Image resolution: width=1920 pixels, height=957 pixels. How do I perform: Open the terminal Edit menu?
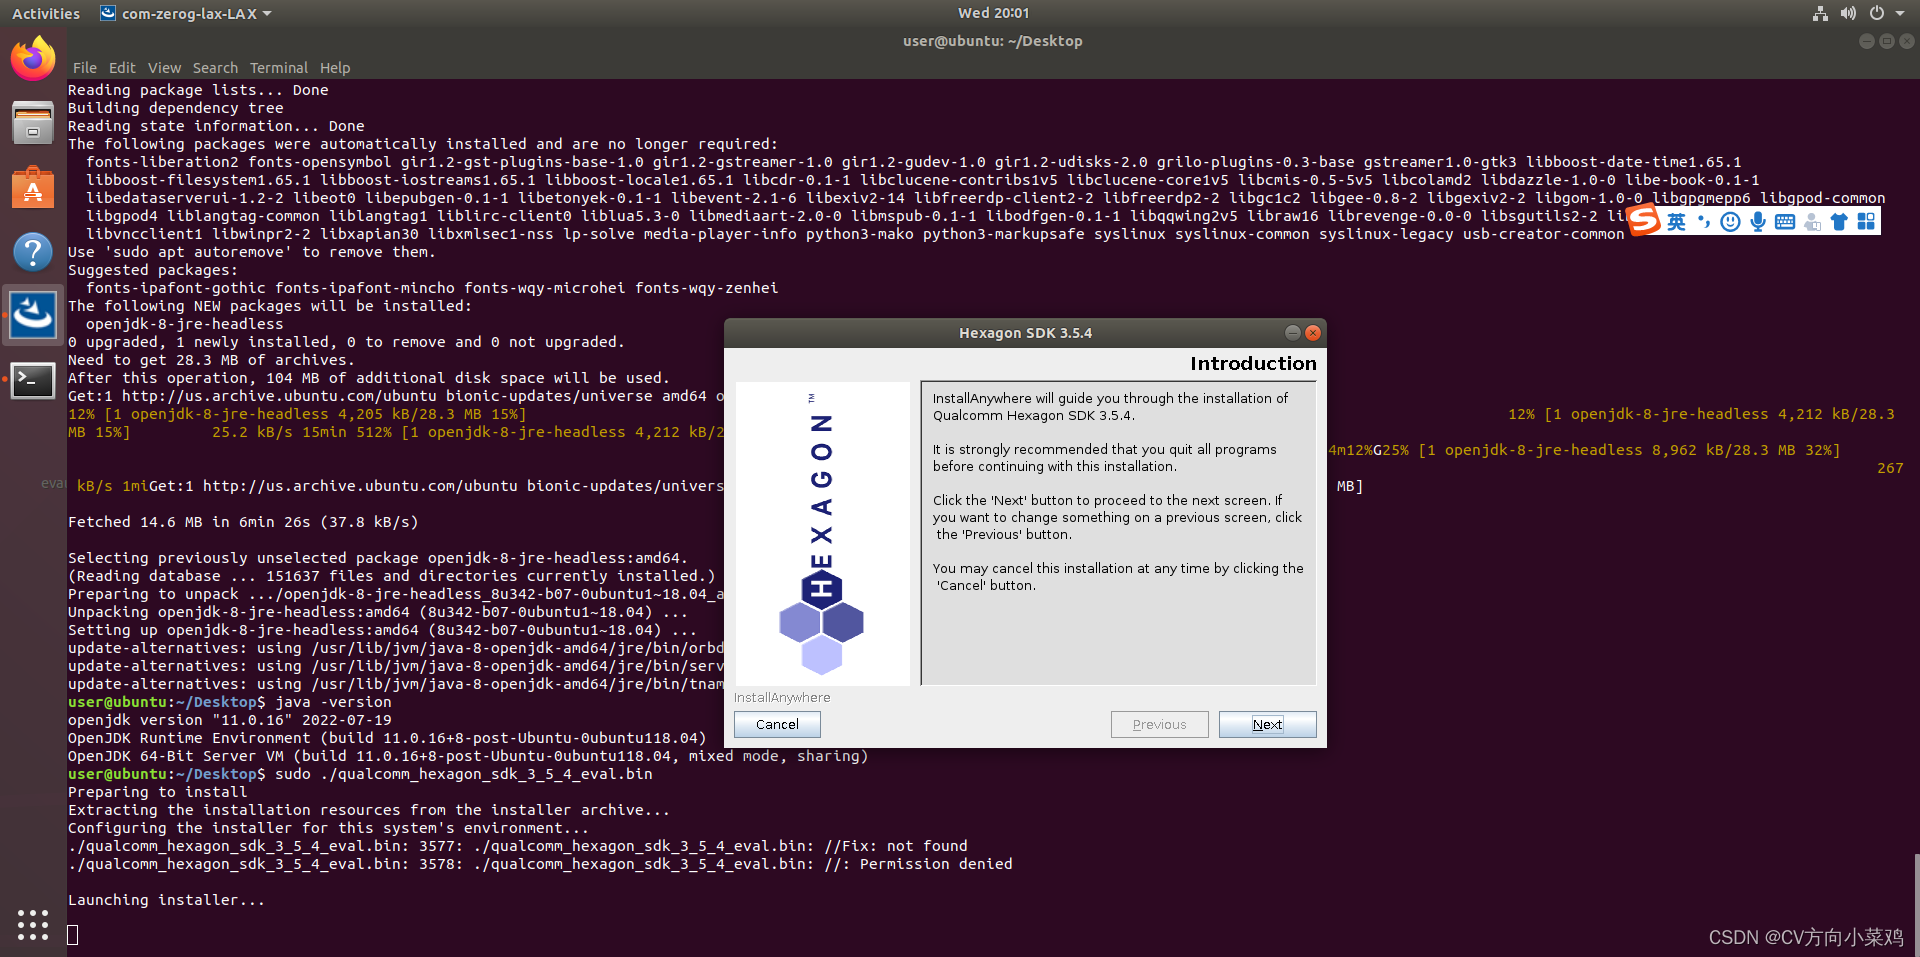pyautogui.click(x=122, y=68)
